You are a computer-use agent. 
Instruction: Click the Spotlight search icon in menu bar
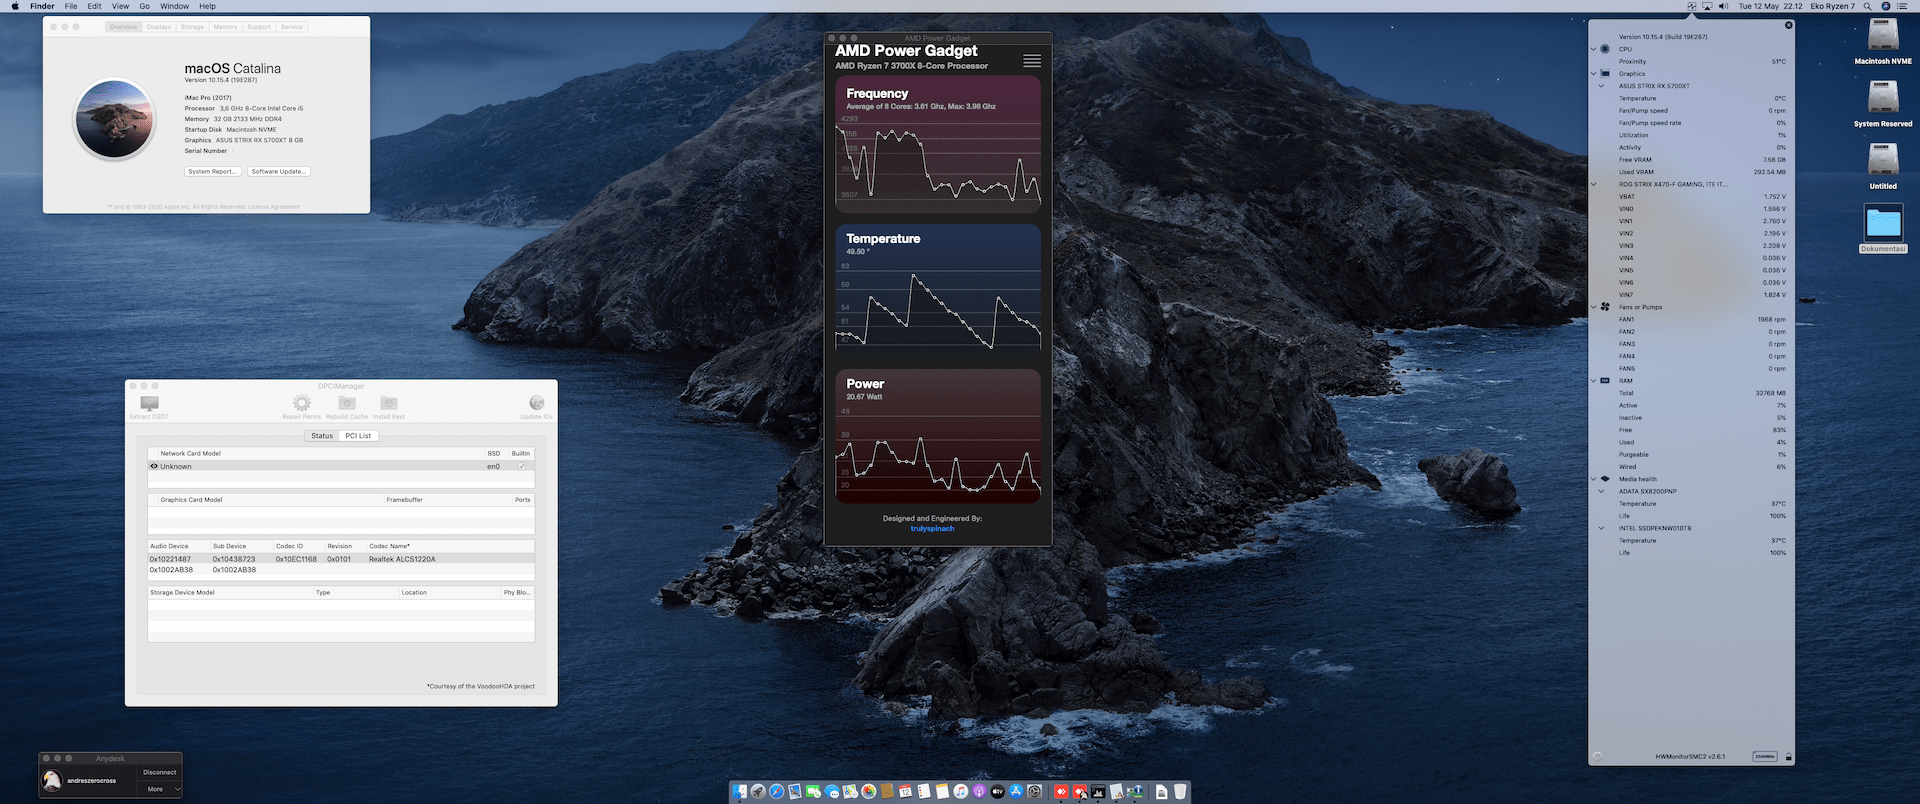(1867, 6)
